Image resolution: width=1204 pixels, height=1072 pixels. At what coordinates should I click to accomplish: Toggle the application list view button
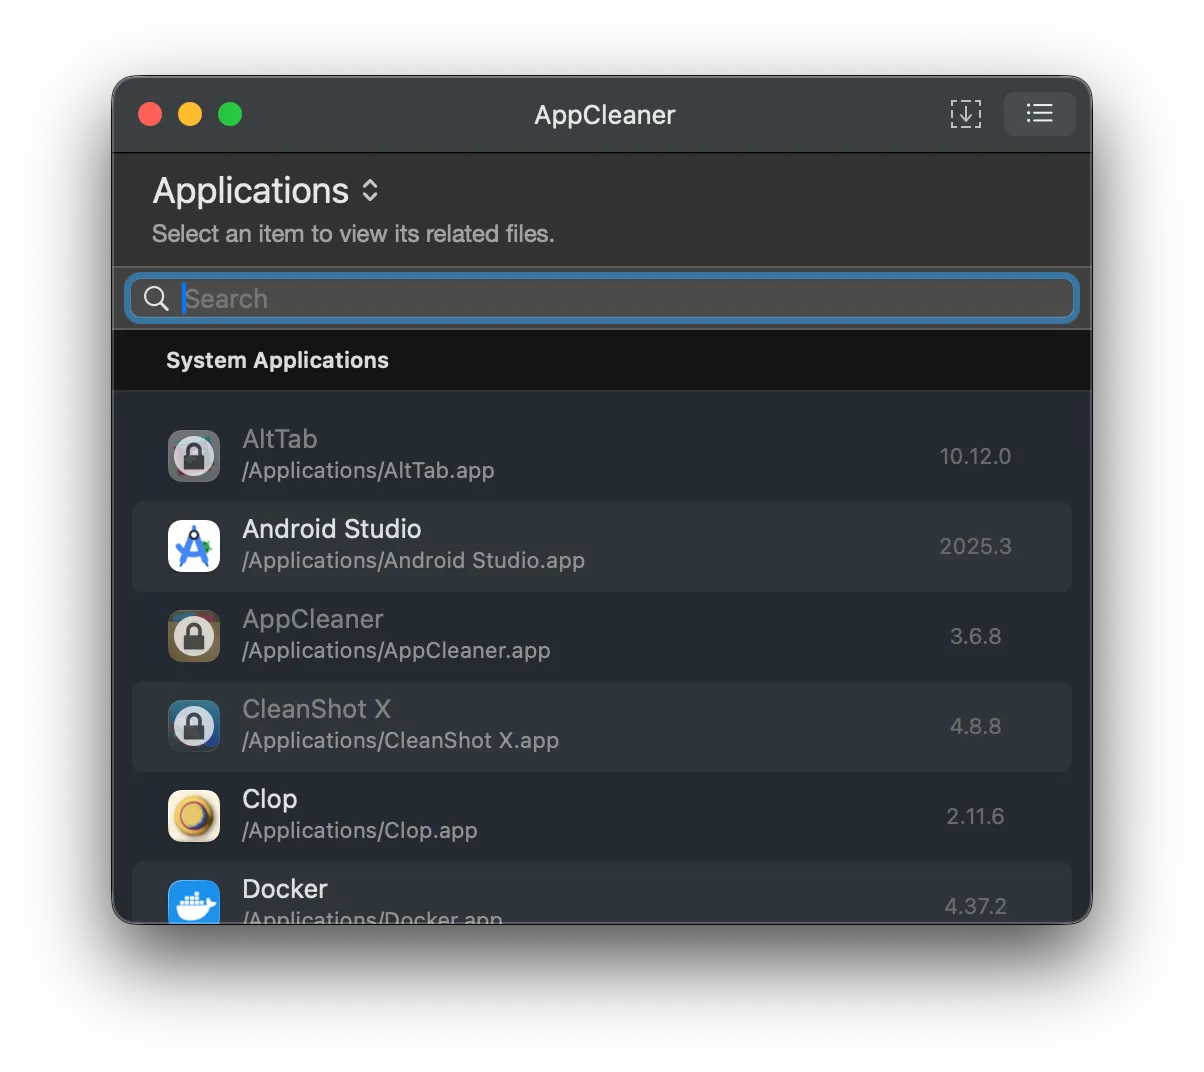tap(1039, 113)
